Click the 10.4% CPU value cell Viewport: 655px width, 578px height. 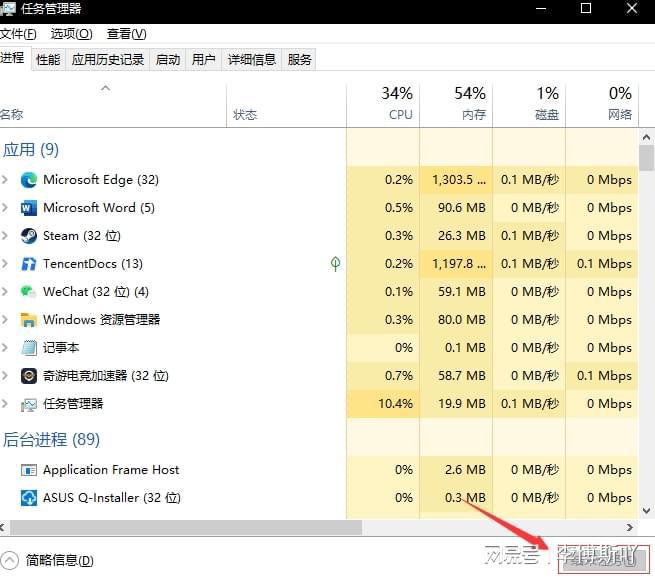pyautogui.click(x=383, y=404)
